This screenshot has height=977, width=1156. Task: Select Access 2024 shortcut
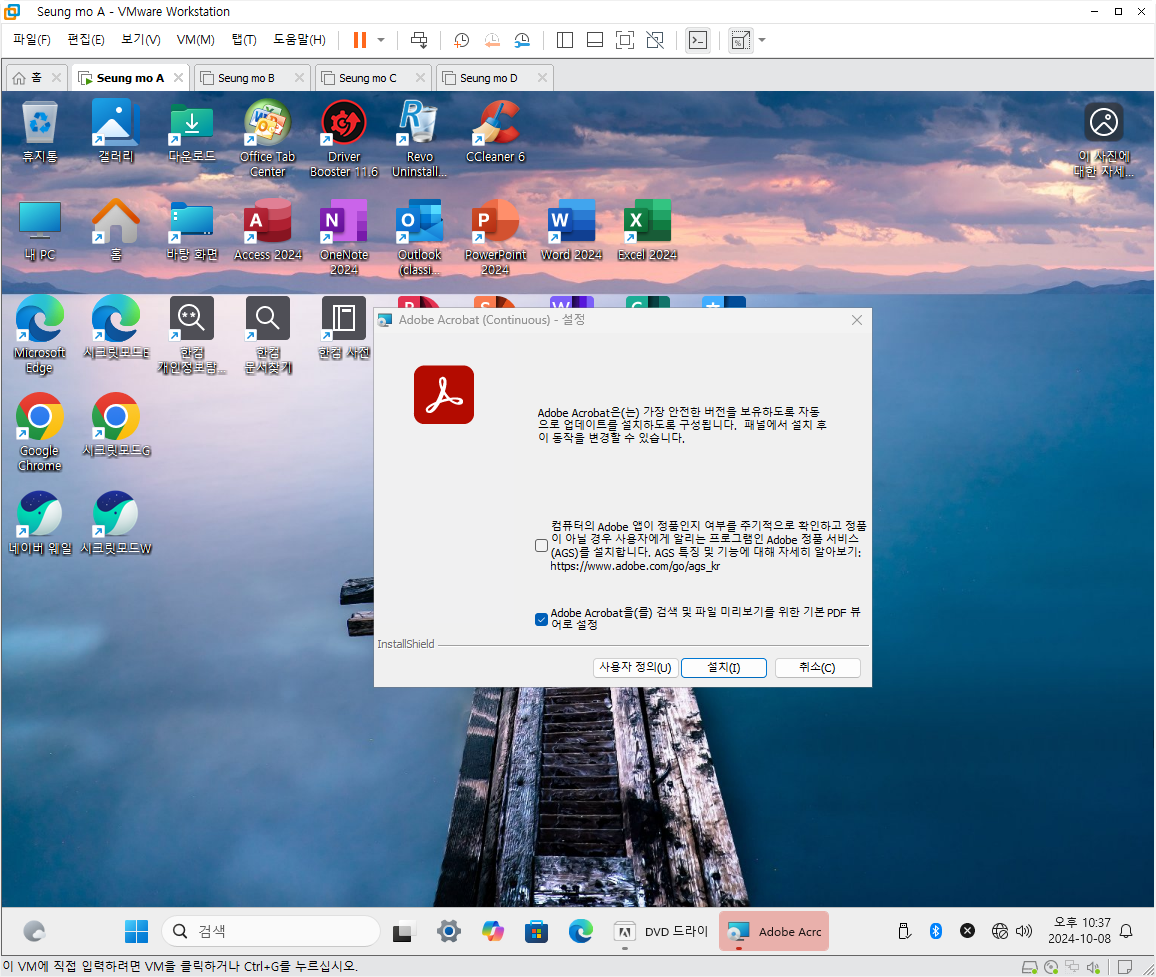(268, 230)
